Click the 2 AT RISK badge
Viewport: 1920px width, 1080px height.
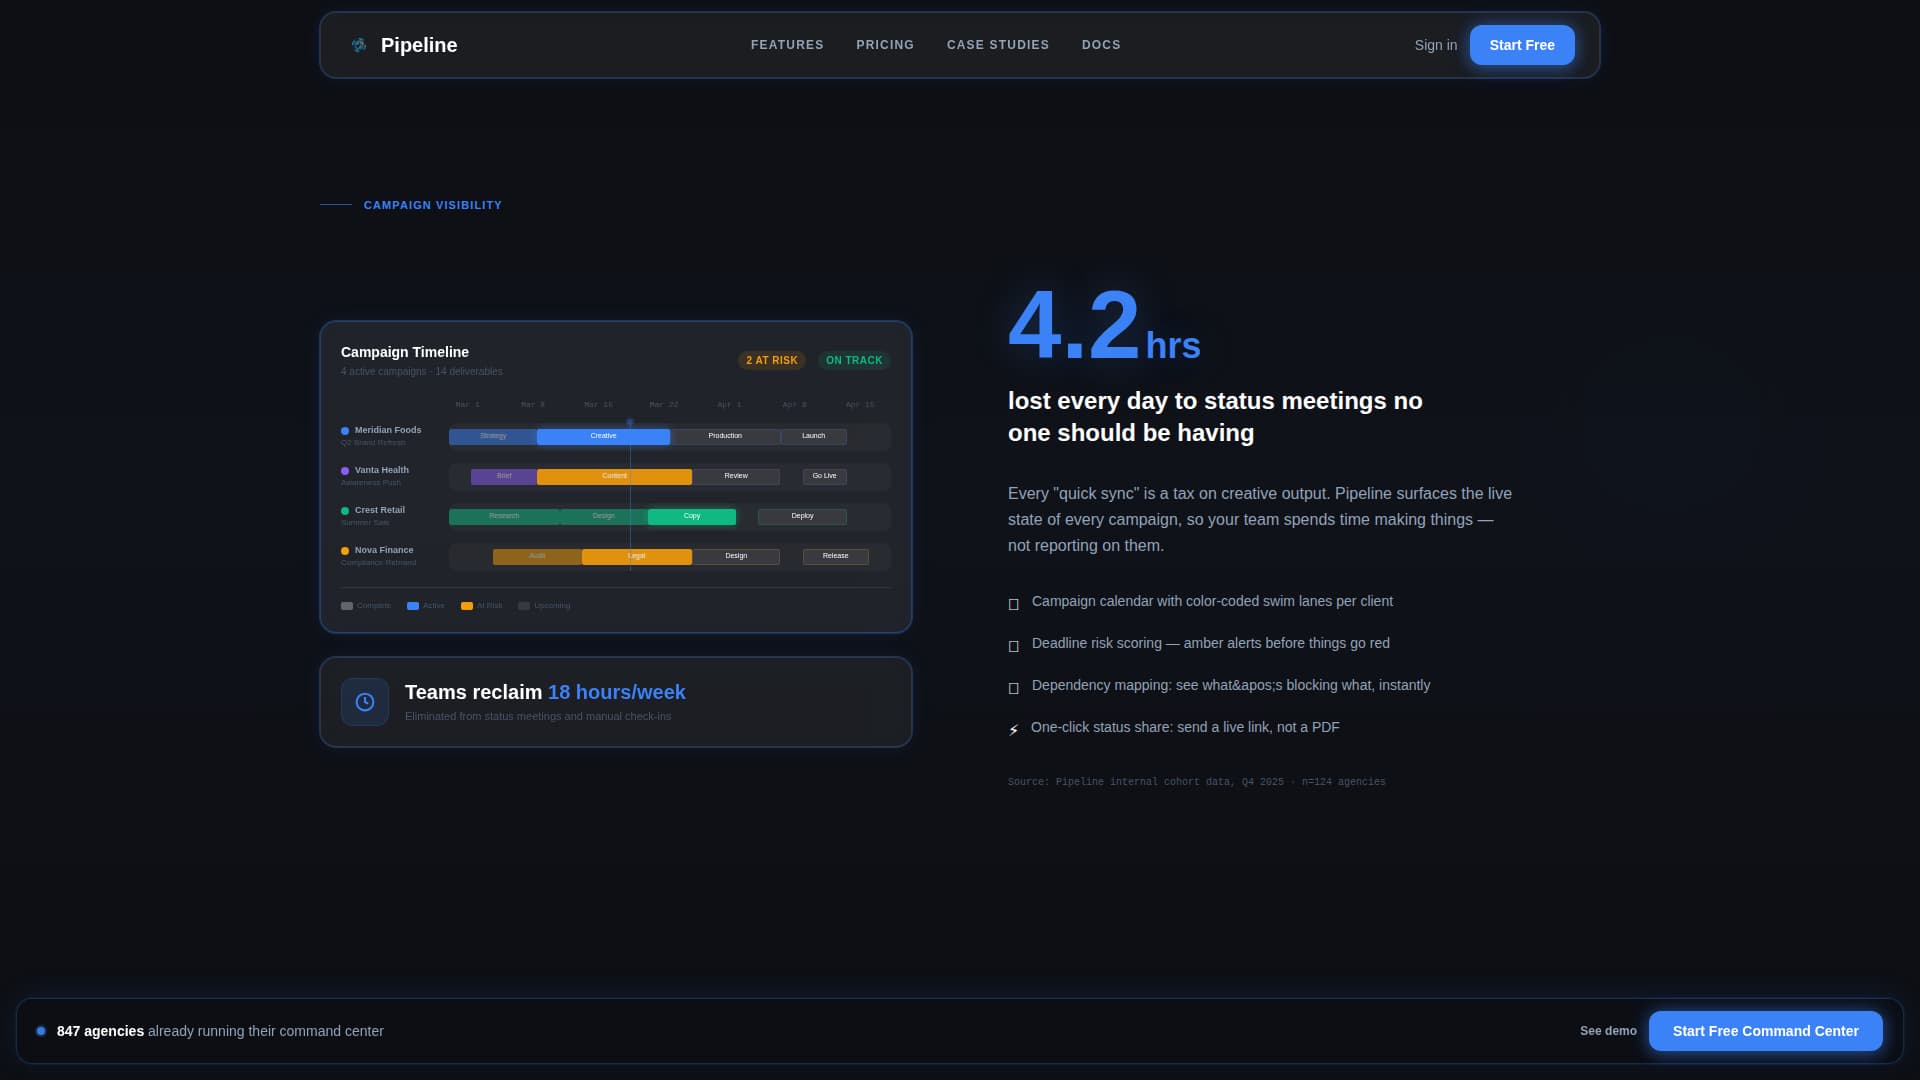[772, 360]
